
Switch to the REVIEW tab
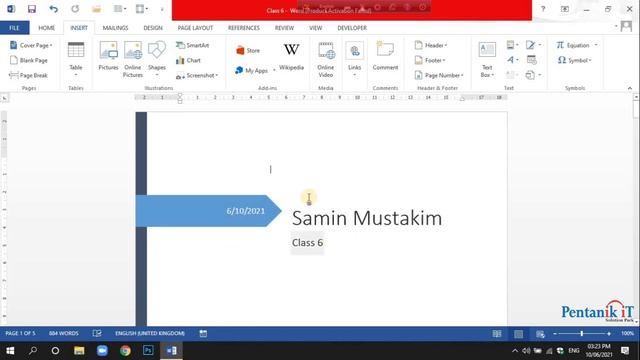pyautogui.click(x=284, y=28)
